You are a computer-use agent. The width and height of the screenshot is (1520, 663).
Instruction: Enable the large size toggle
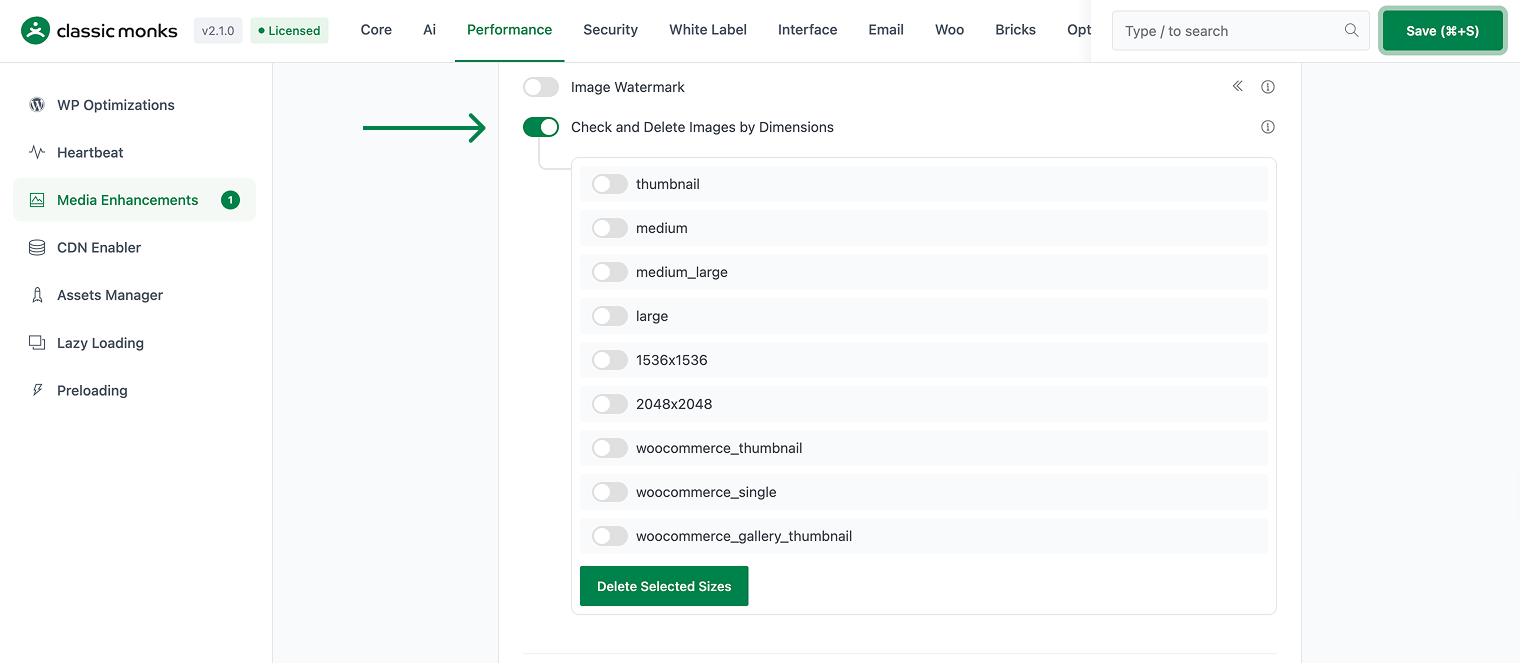[610, 316]
